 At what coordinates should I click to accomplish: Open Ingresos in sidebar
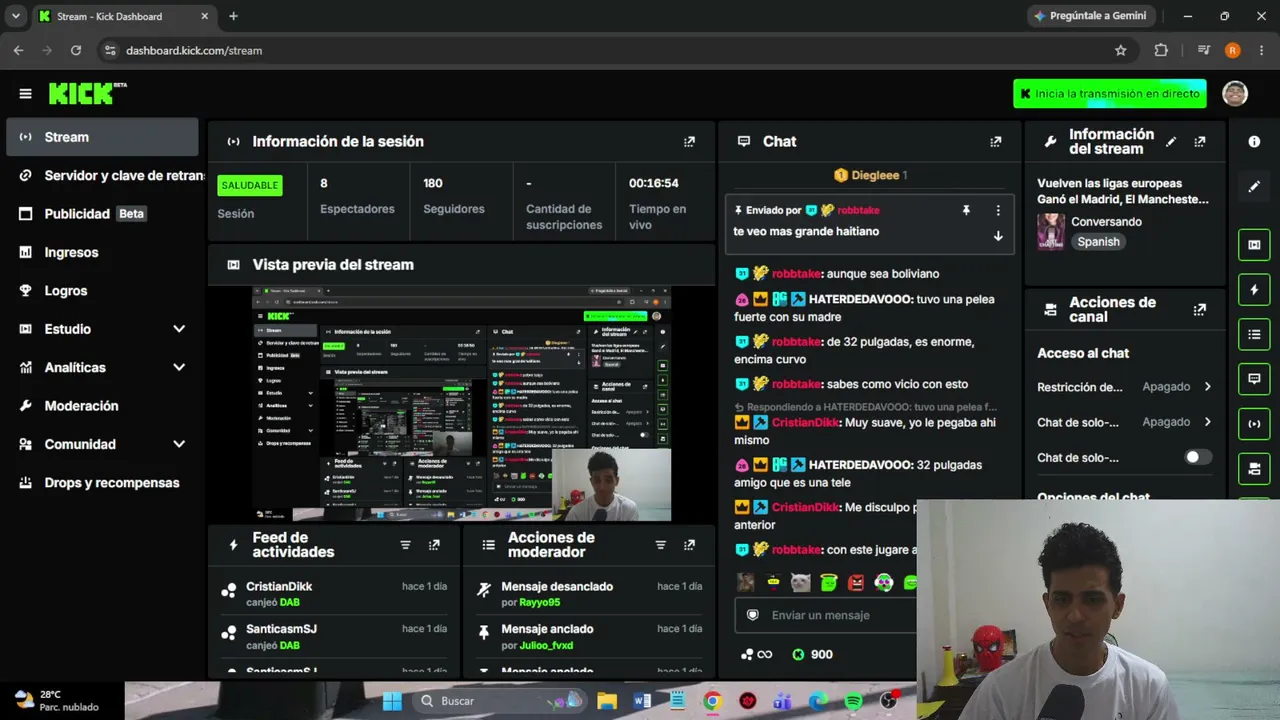click(x=102, y=252)
